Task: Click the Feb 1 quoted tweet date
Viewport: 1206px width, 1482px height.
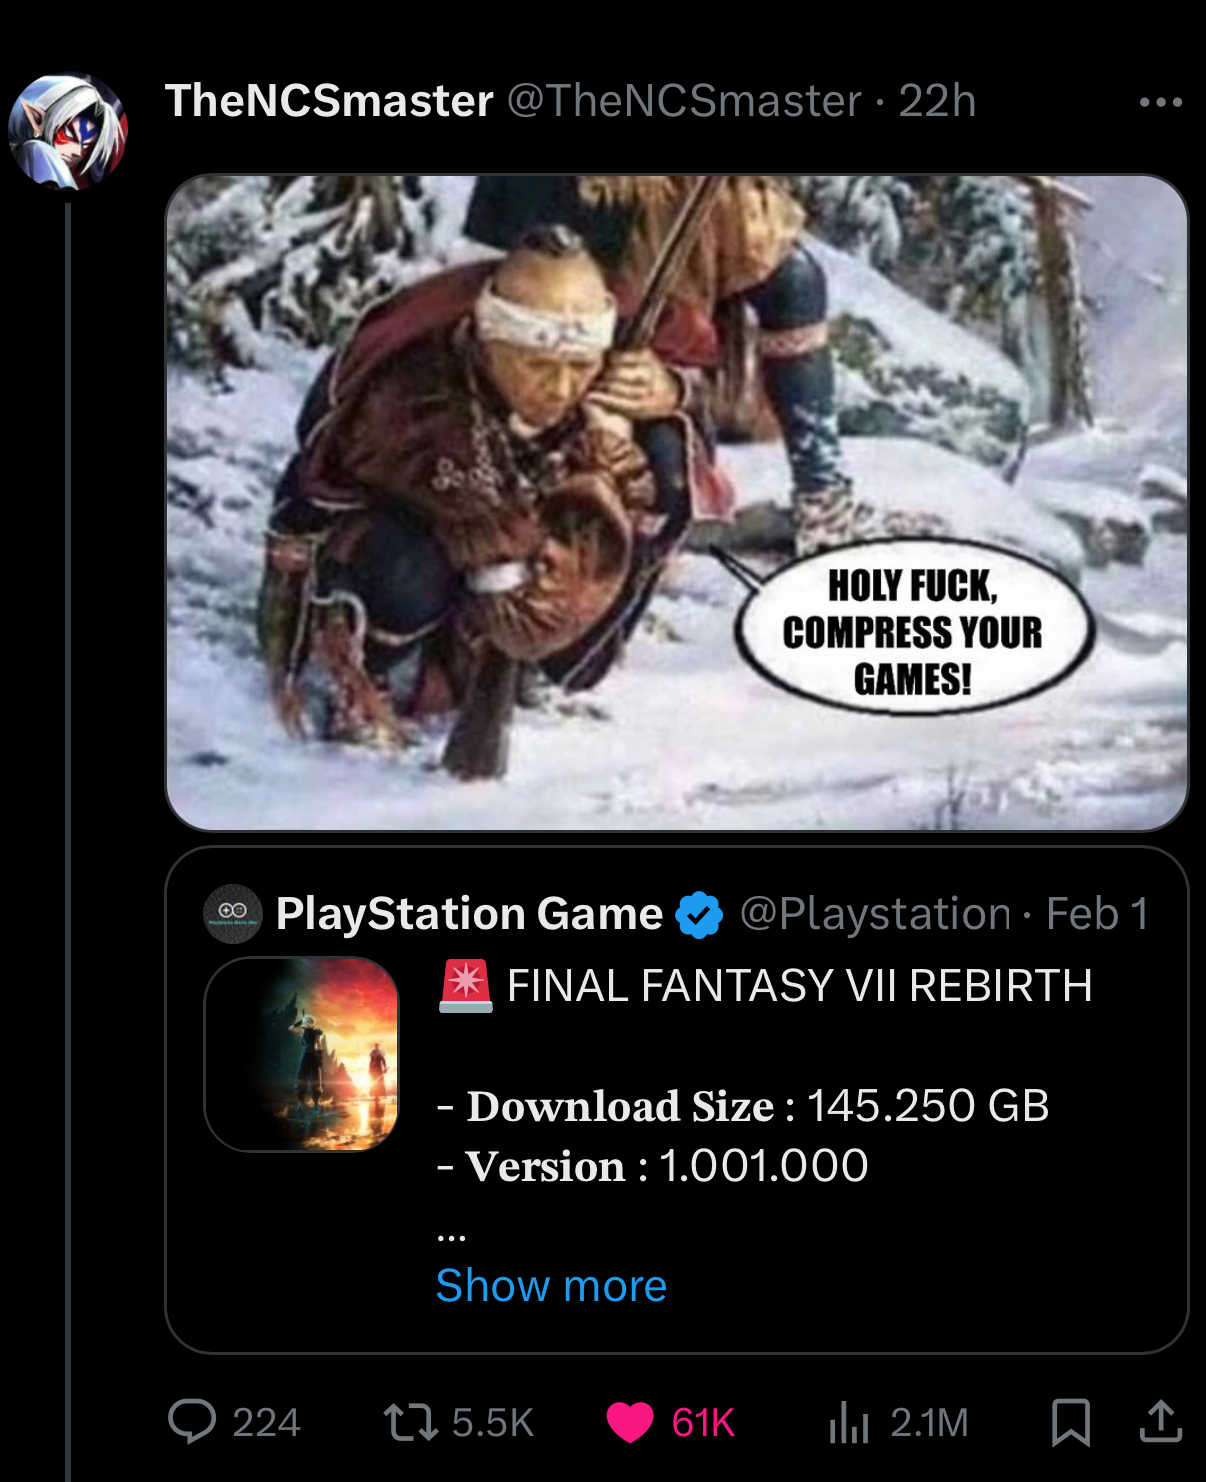Action: (1097, 914)
